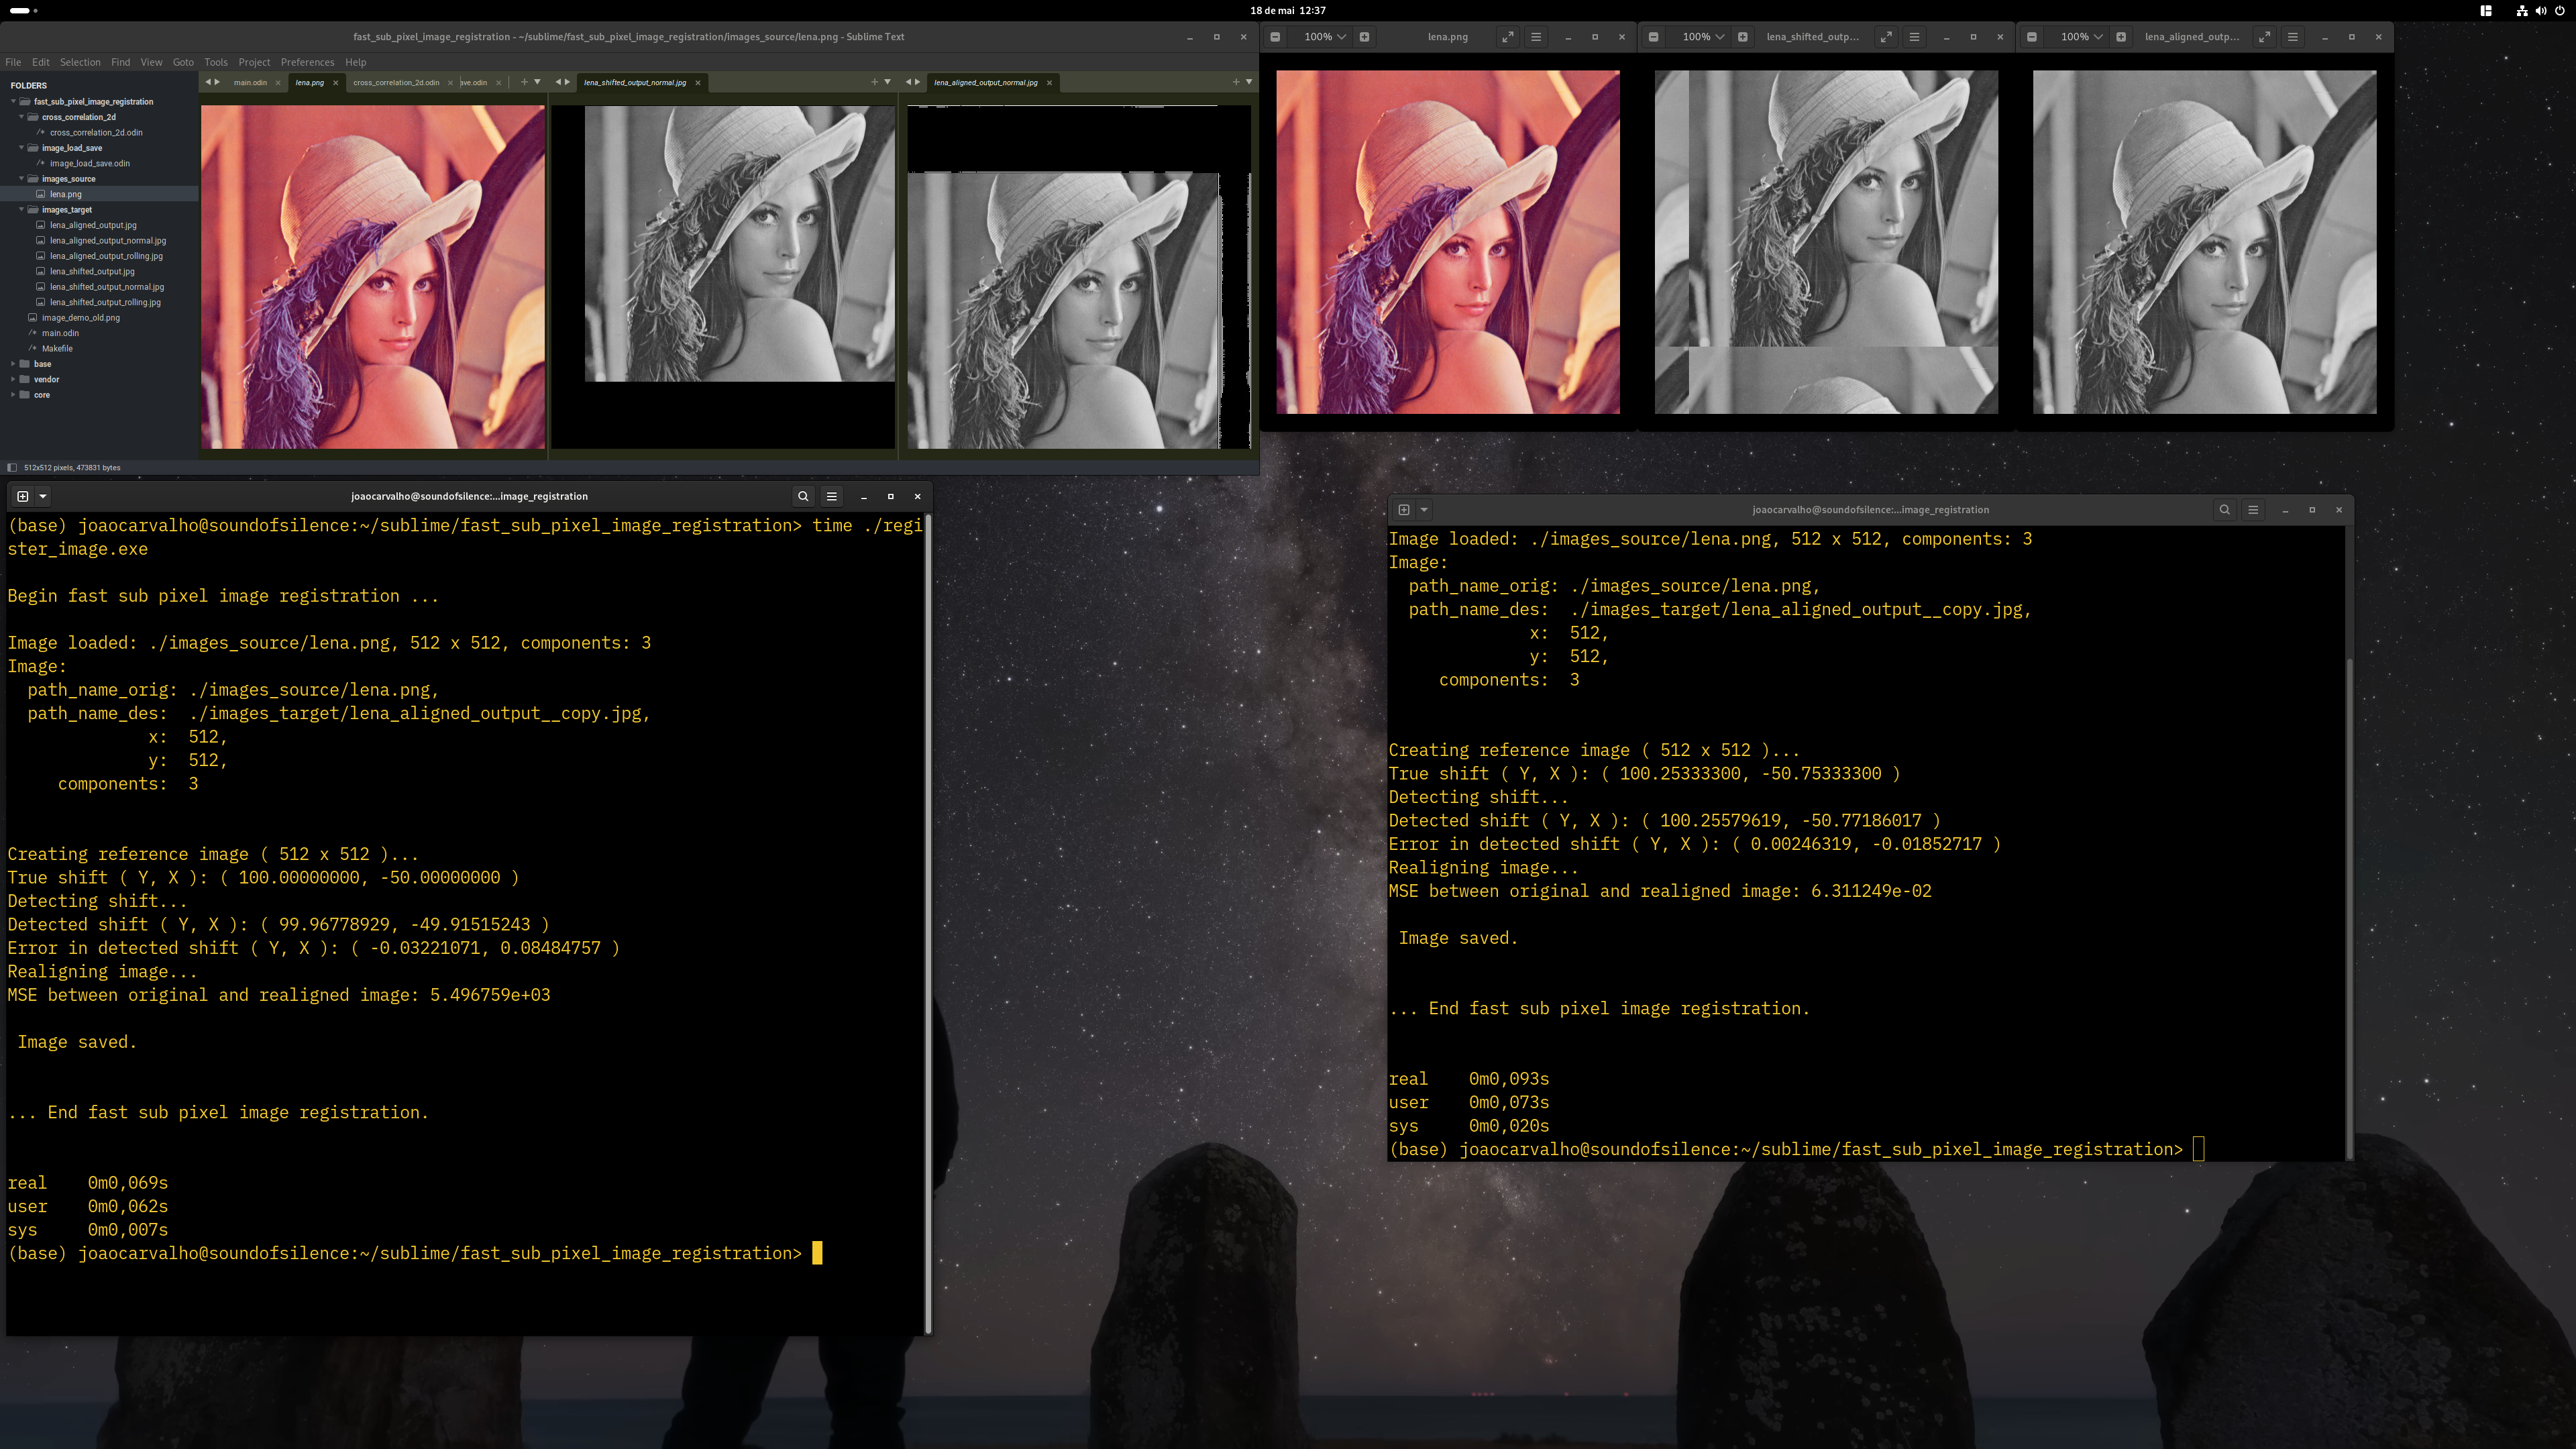Zoom in on the lena.png viewer

pyautogui.click(x=1364, y=37)
